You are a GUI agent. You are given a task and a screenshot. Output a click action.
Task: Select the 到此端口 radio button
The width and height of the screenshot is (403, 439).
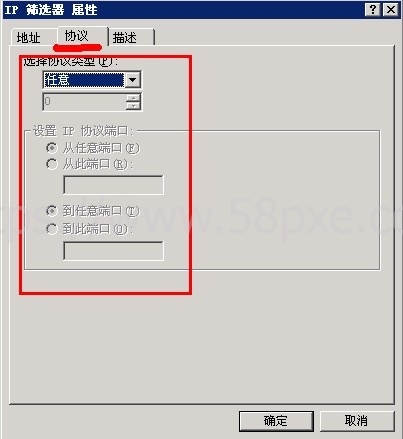(x=52, y=229)
